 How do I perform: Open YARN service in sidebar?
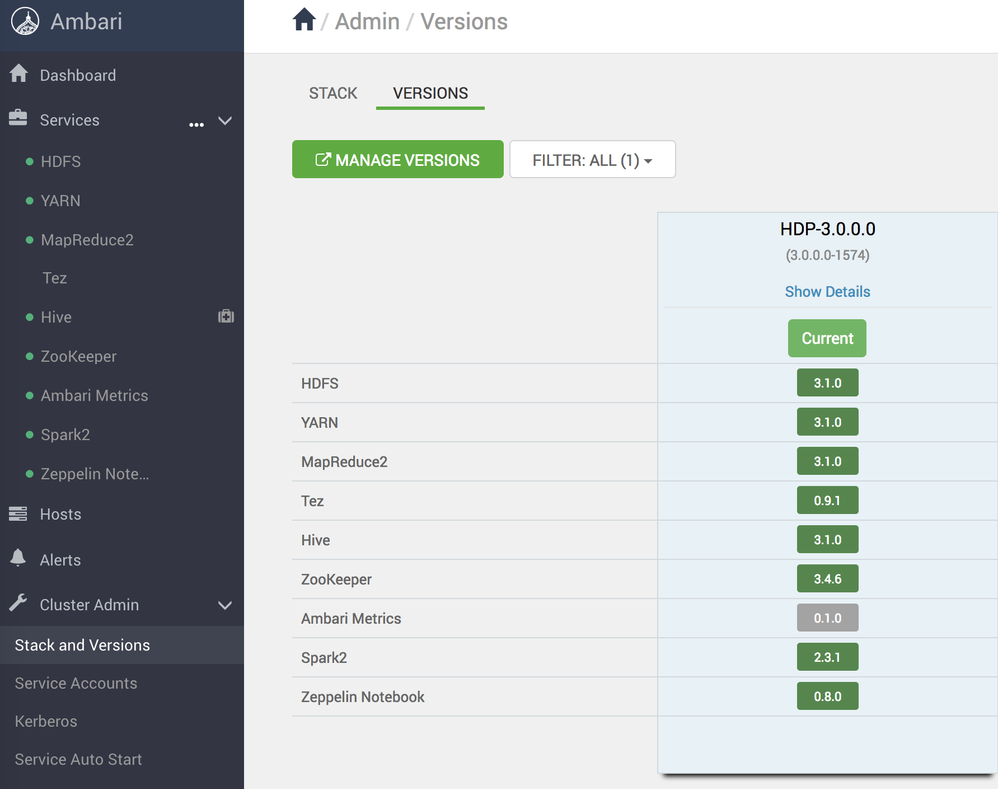click(60, 200)
